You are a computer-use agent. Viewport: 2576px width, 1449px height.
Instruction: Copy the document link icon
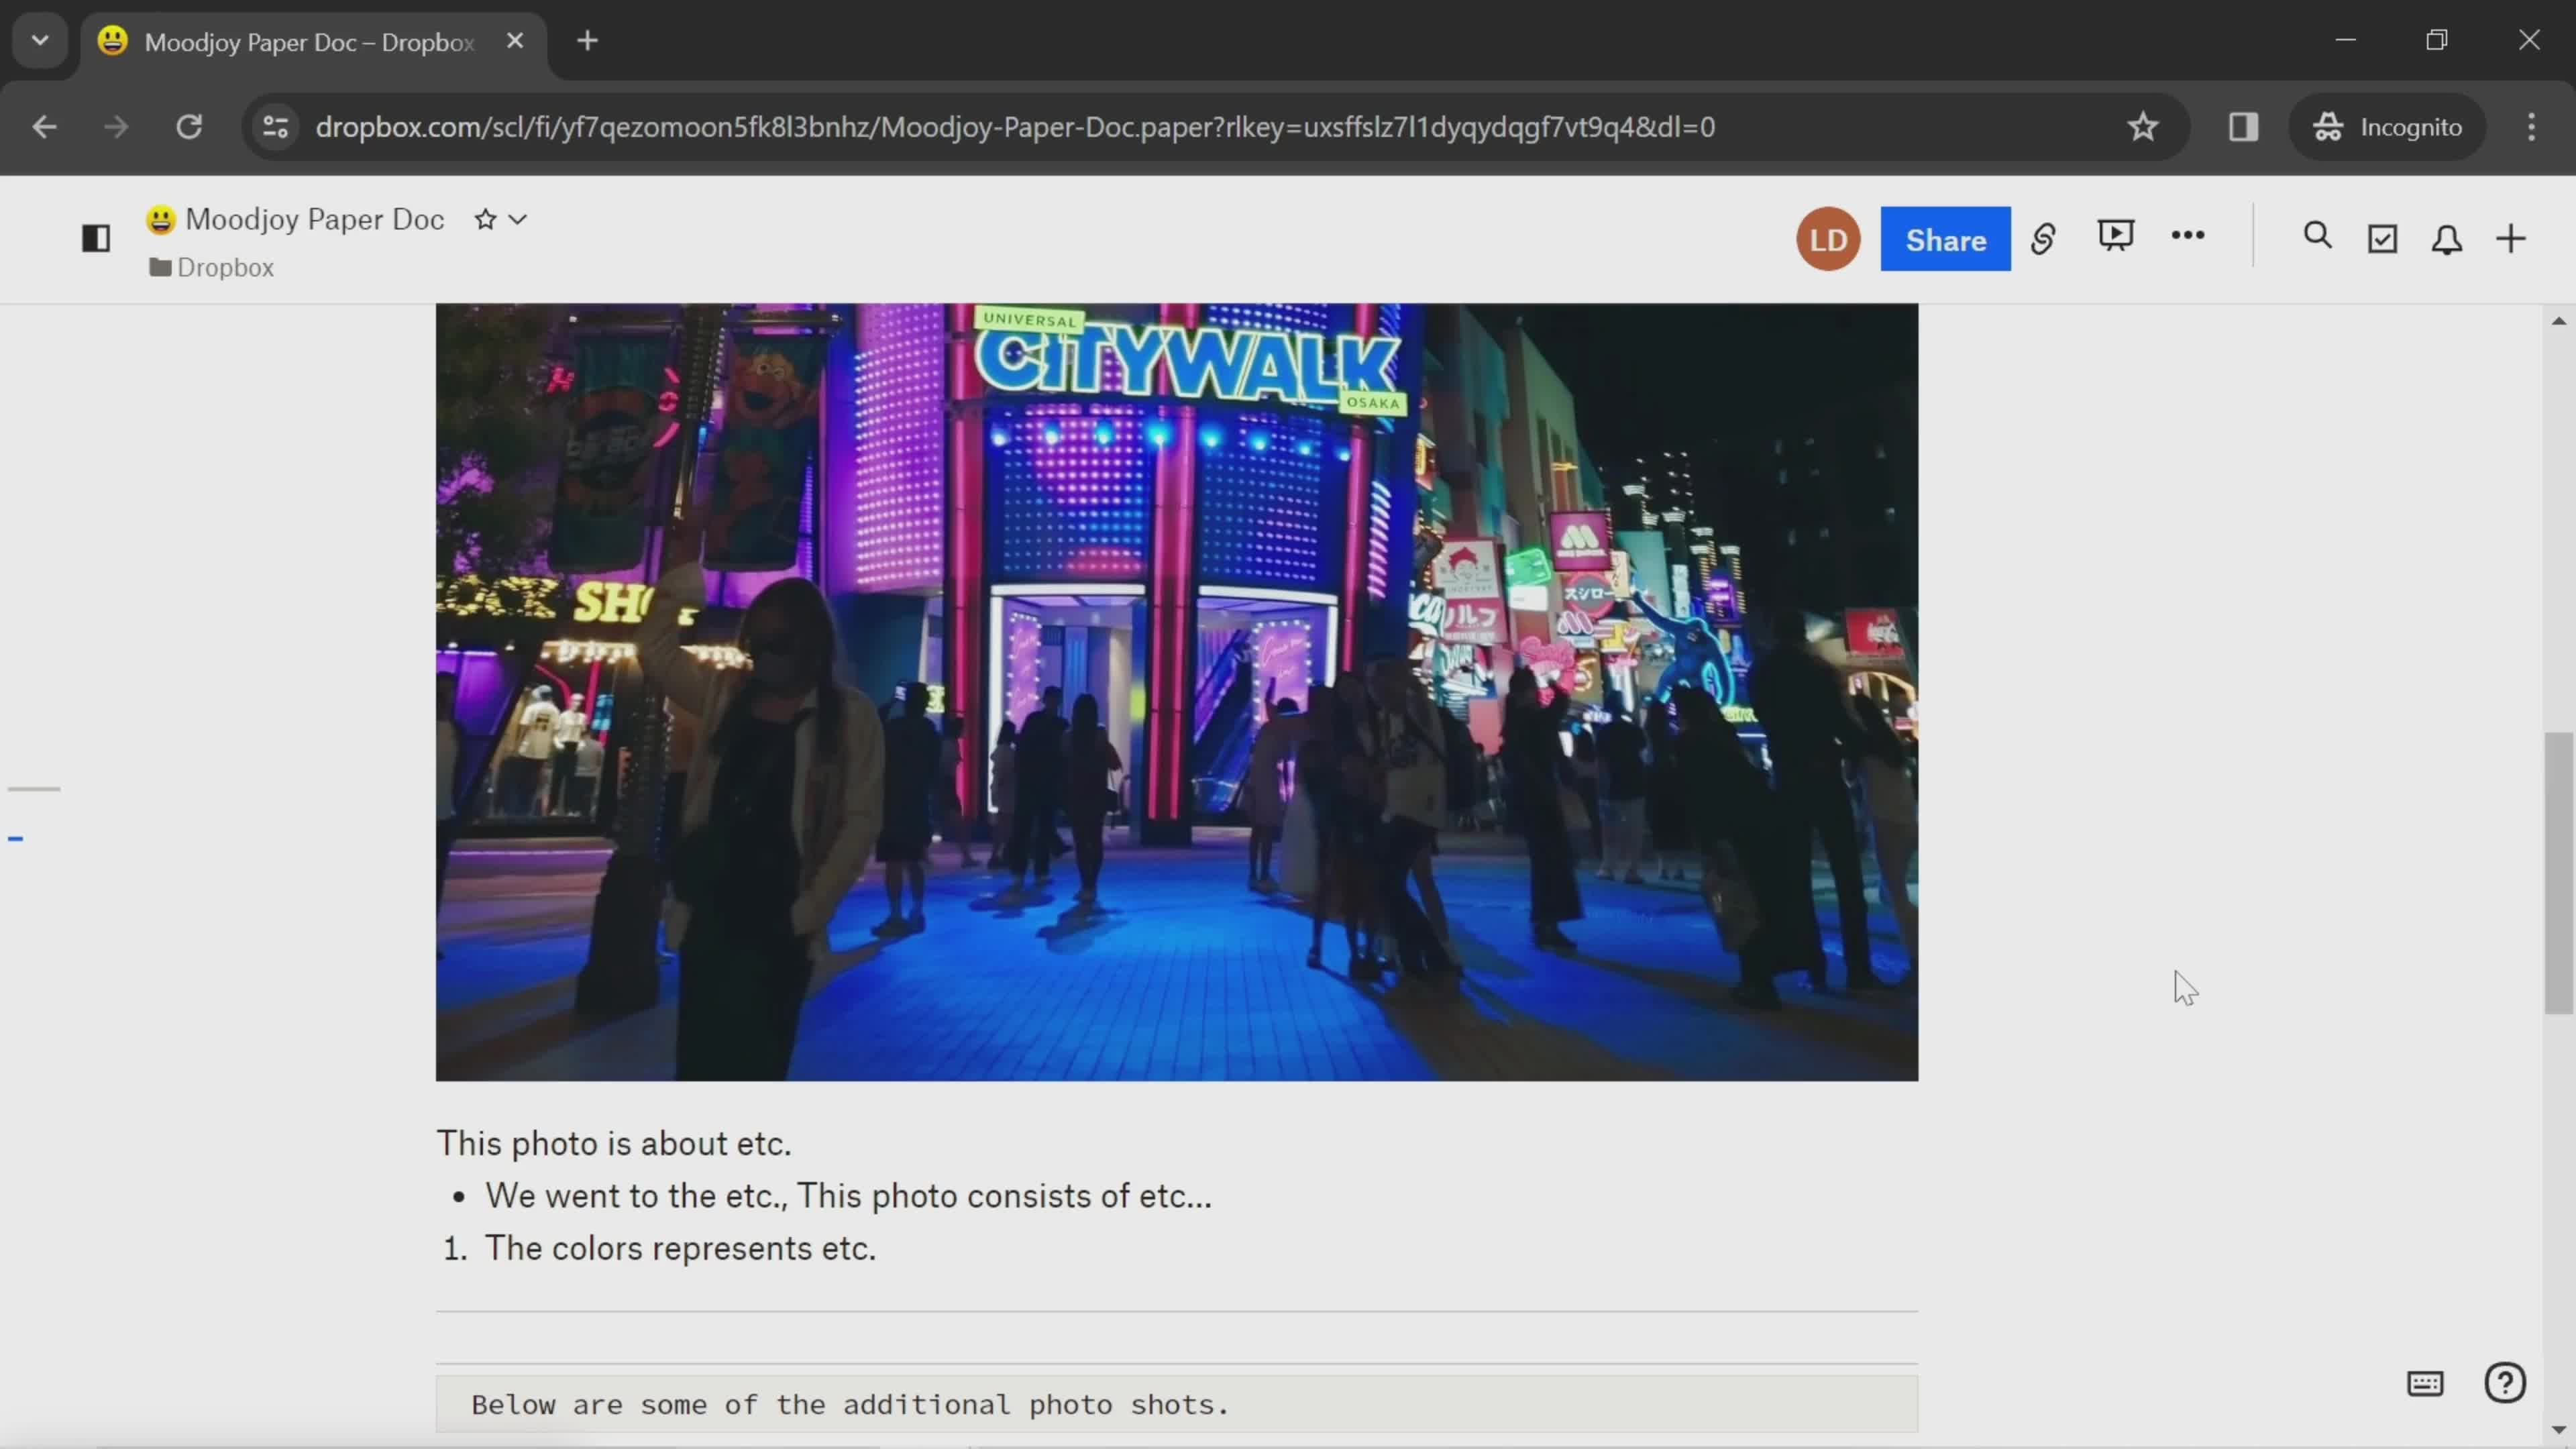[x=2043, y=238]
